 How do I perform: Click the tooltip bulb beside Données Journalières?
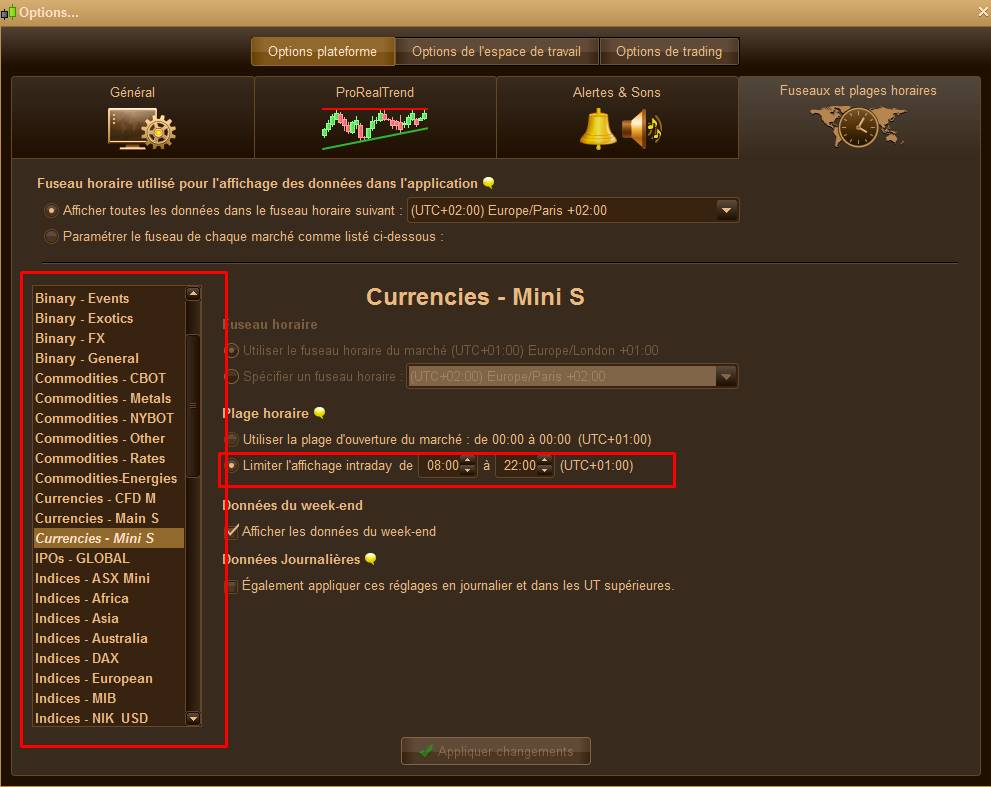371,559
